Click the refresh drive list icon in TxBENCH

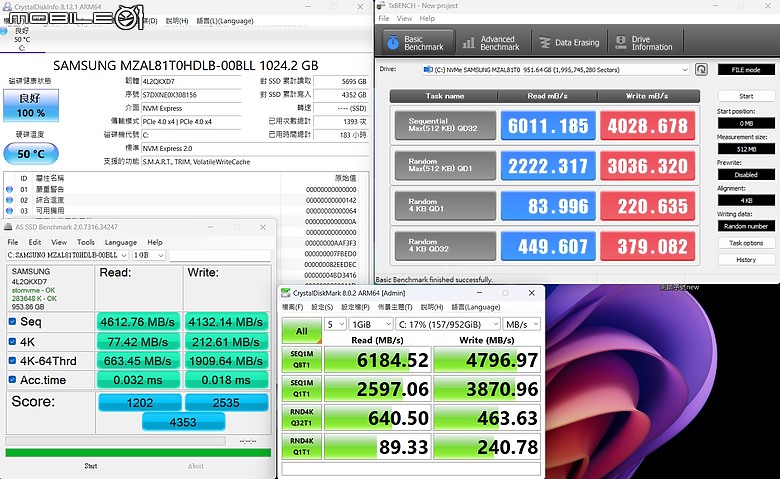(x=701, y=69)
